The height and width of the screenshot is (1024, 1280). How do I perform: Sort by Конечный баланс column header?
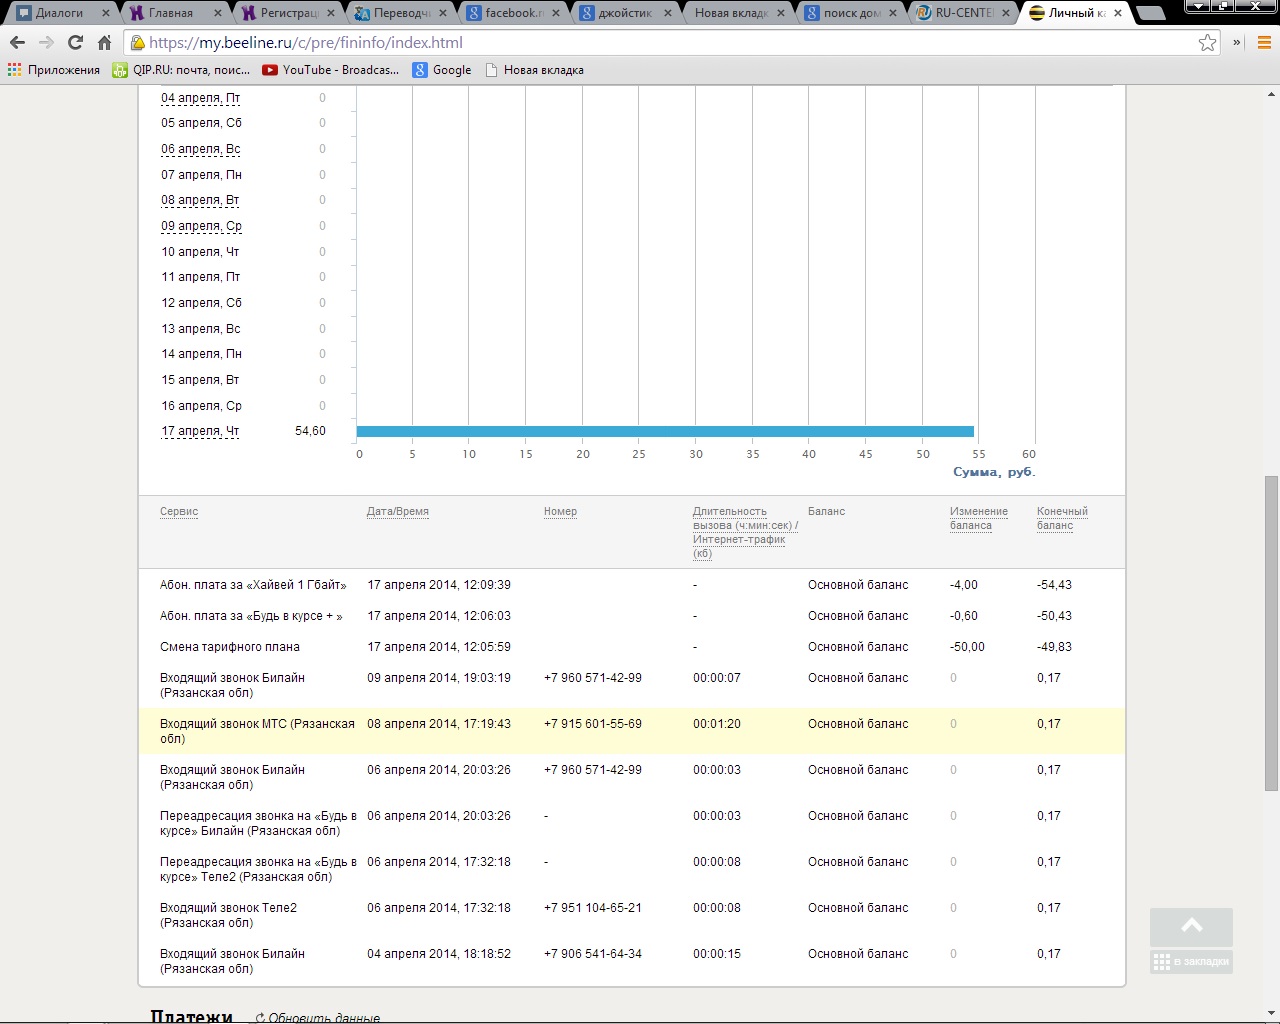(1062, 518)
